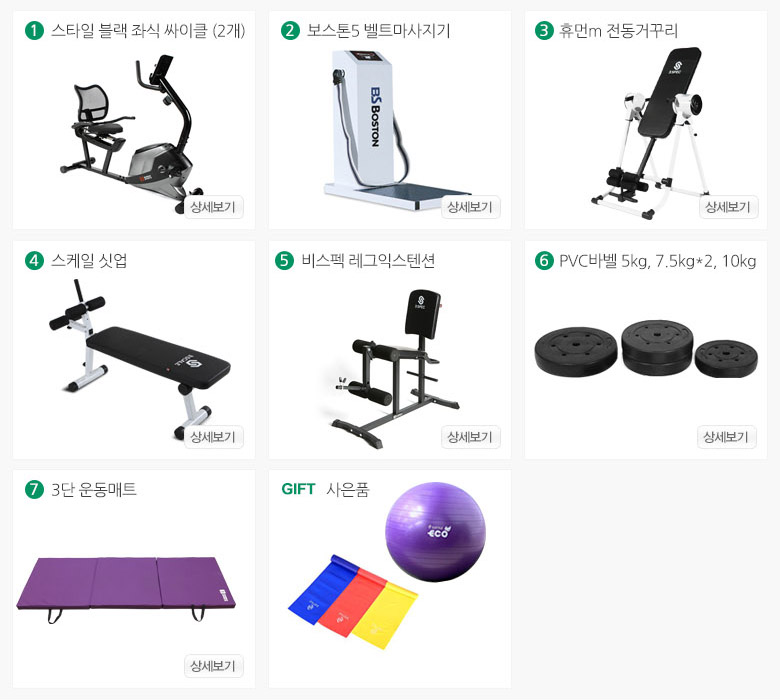Viewport: 780px width, 700px height.
Task: Click the recumbent cycle product image
Action: 132,133
